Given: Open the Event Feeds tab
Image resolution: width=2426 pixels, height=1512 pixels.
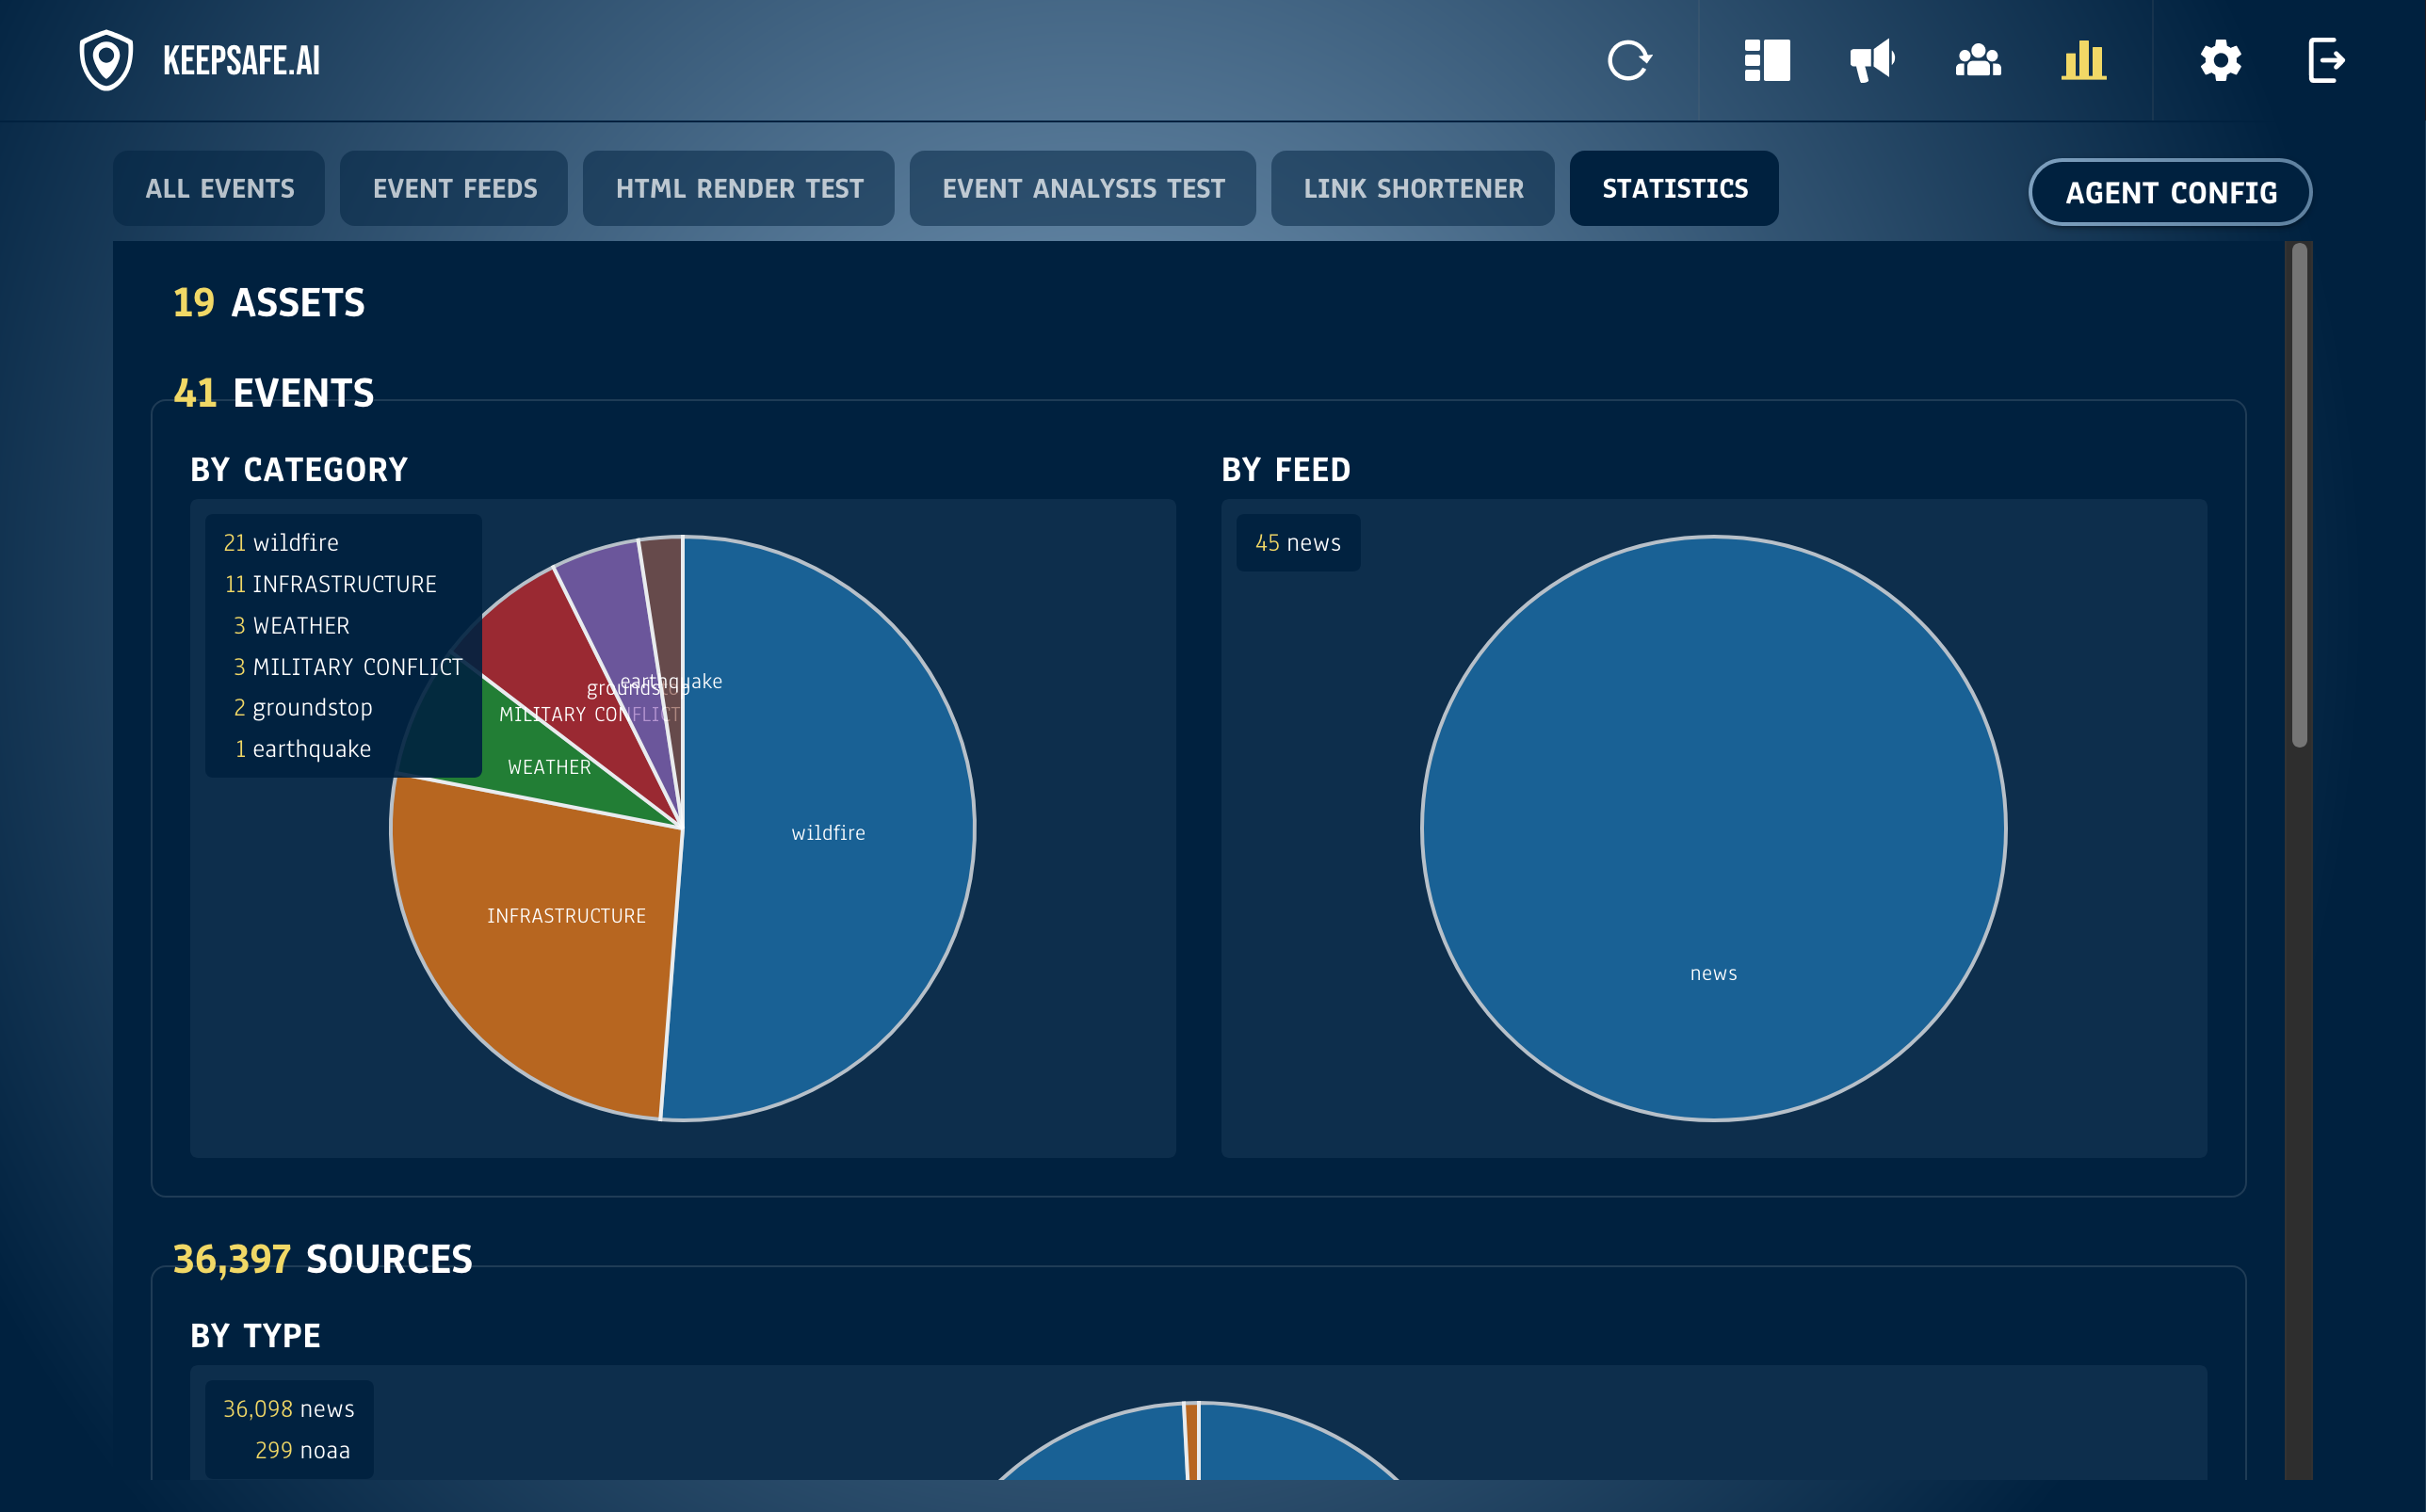Looking at the screenshot, I should 454,188.
